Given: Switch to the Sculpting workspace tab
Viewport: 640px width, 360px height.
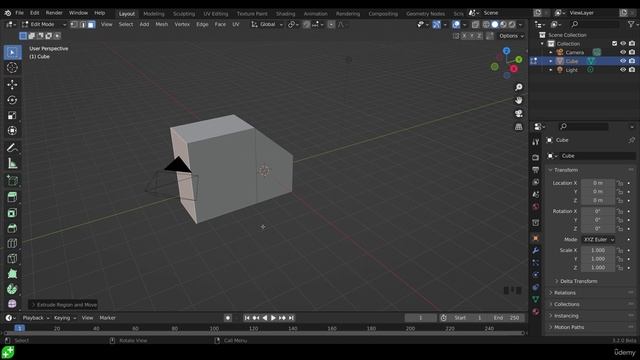Looking at the screenshot, I should (x=184, y=13).
